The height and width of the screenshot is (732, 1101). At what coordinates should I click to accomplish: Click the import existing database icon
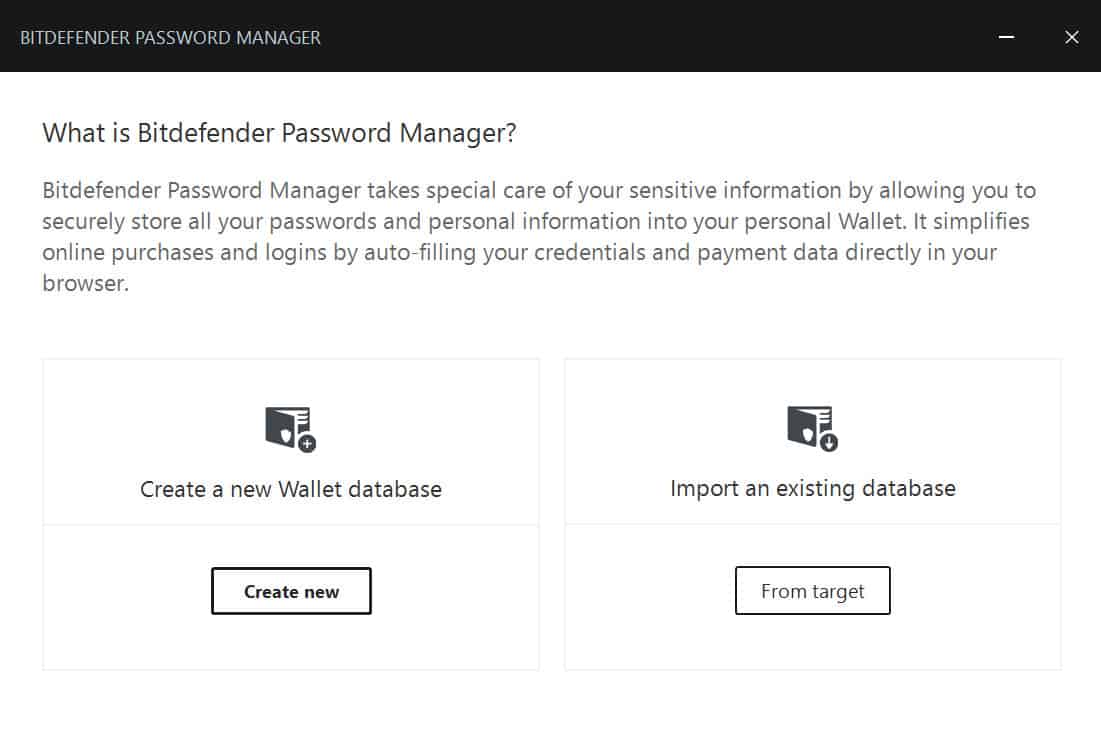click(x=812, y=429)
